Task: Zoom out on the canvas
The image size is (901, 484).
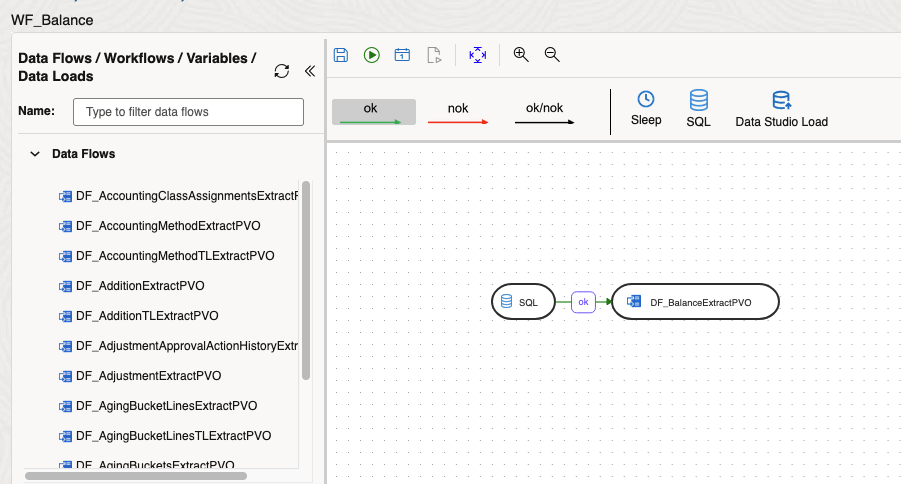Action: (x=551, y=55)
